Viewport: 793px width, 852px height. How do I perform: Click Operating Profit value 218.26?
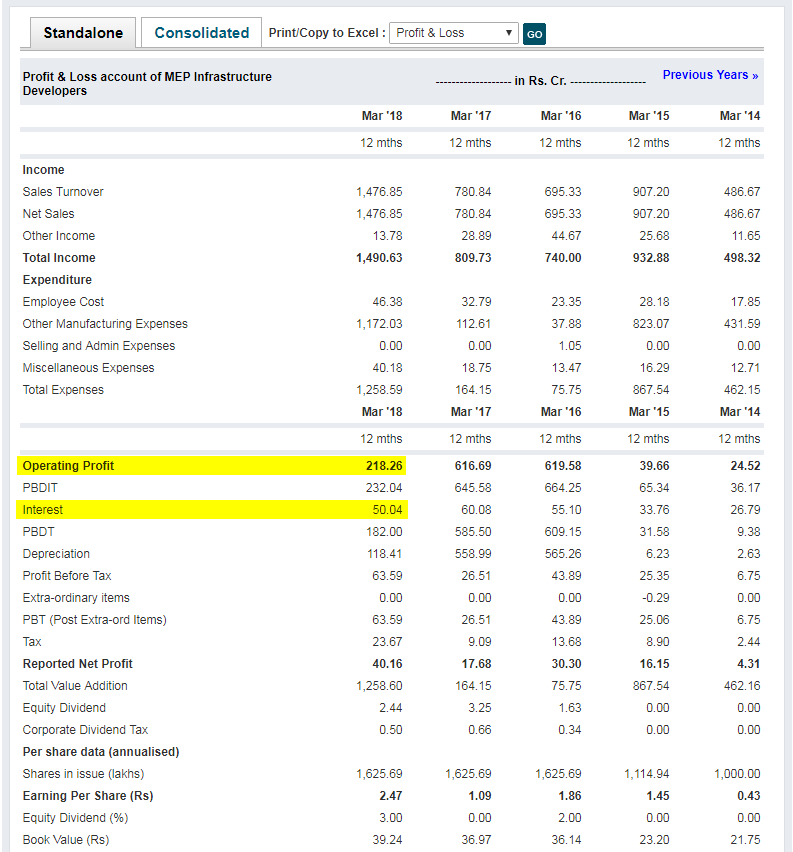point(384,466)
